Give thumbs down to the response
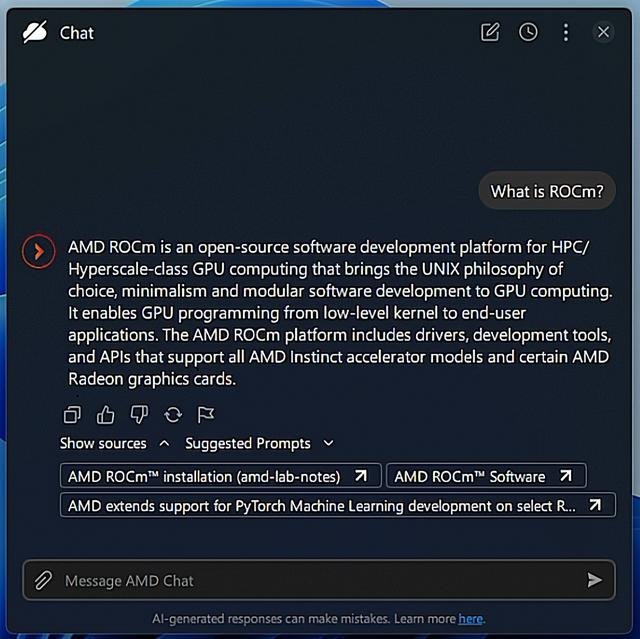 click(139, 415)
